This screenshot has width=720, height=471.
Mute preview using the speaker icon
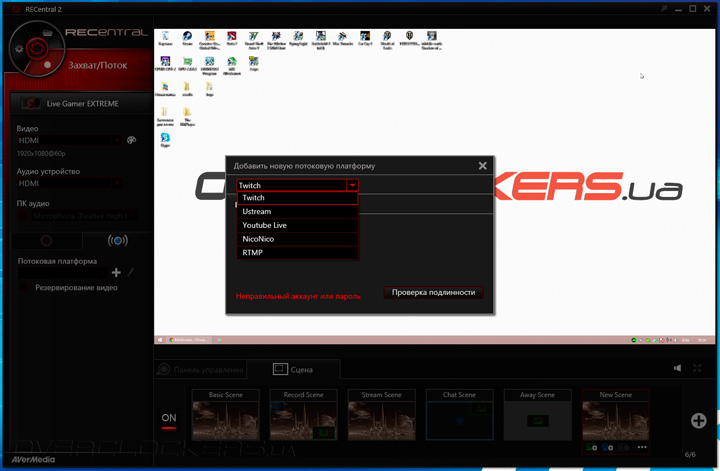[677, 368]
